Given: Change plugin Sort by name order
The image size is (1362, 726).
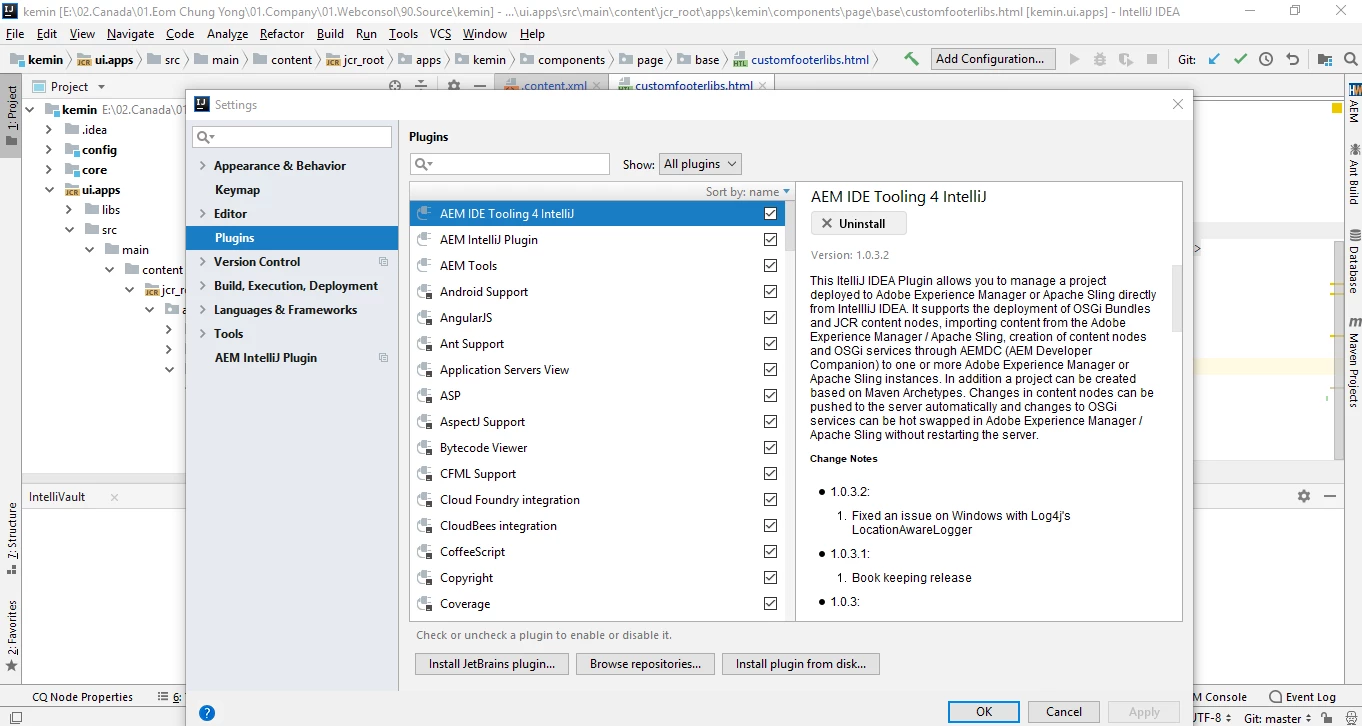Looking at the screenshot, I should (x=747, y=192).
